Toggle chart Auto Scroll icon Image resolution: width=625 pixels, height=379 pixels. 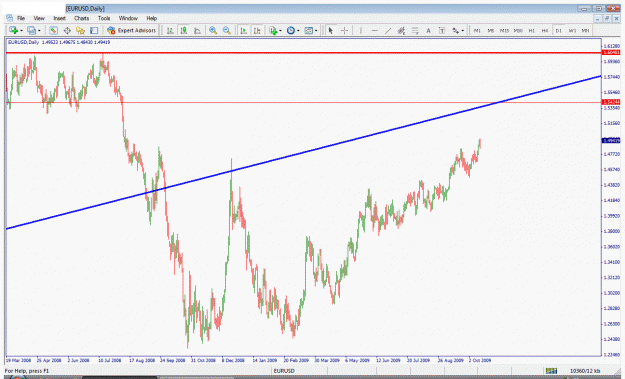click(x=244, y=30)
